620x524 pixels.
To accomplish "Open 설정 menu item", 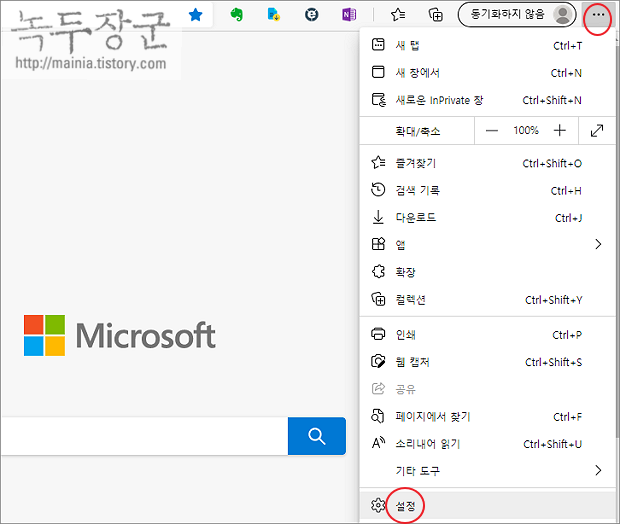I will tap(487, 505).
